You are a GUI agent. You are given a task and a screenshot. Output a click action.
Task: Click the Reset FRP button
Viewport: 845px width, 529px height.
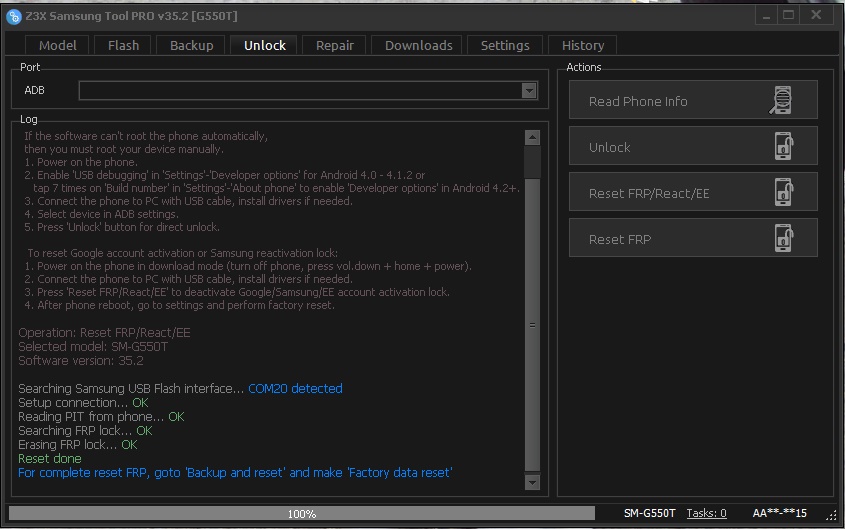point(693,238)
